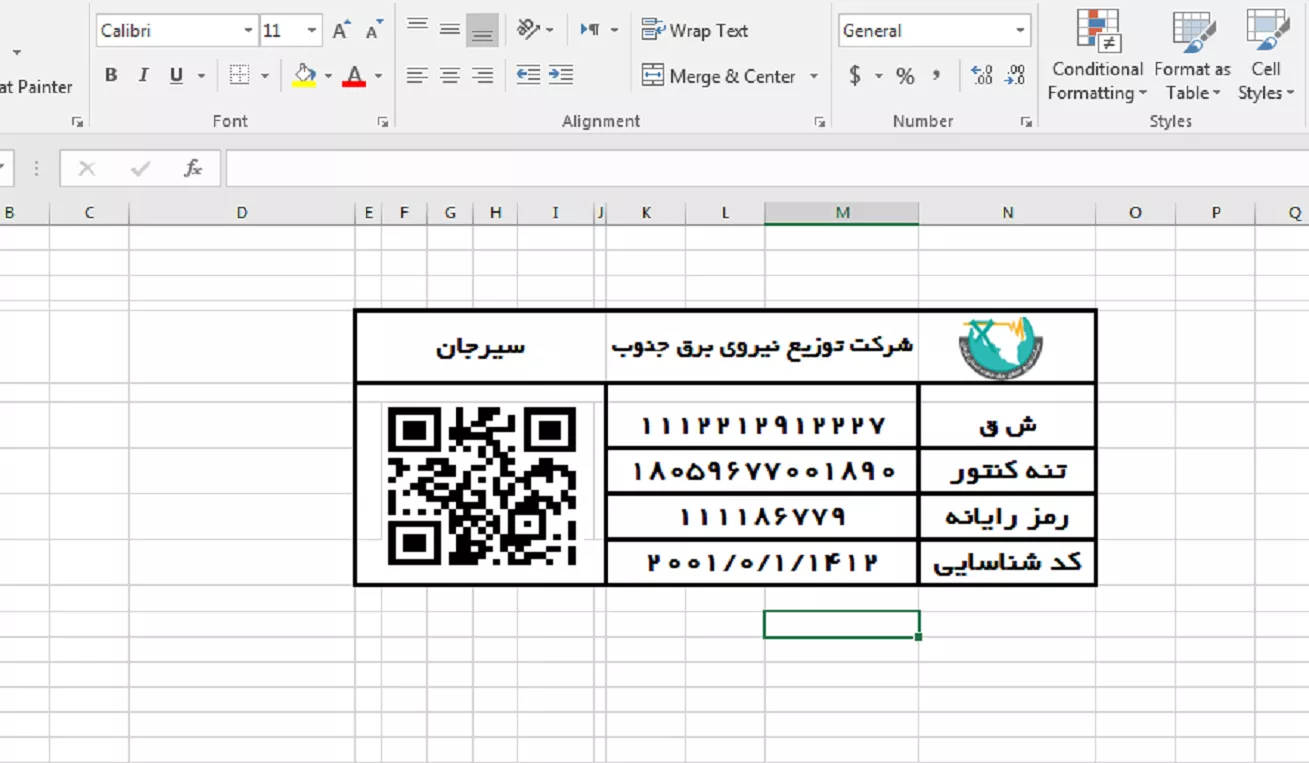1309x763 pixels.
Task: Apply Percent Style
Action: (905, 76)
